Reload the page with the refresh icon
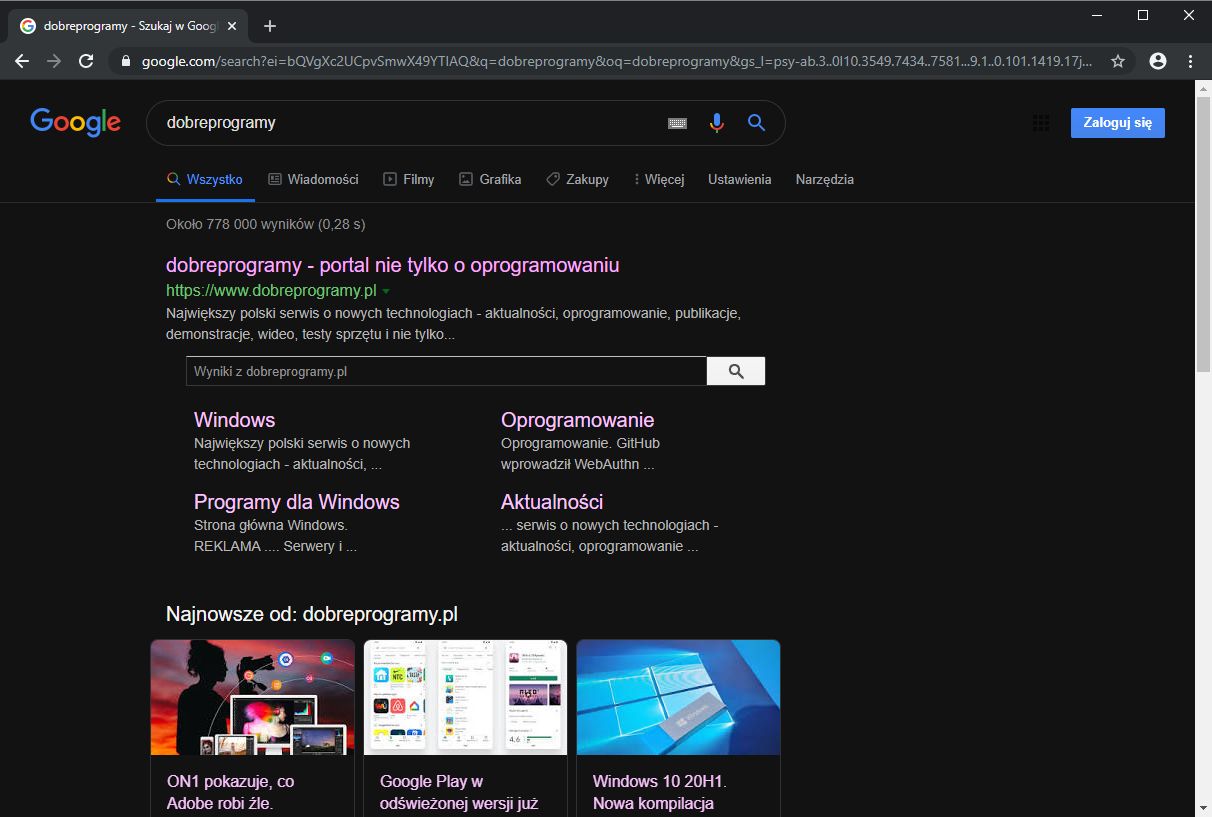 tap(86, 61)
